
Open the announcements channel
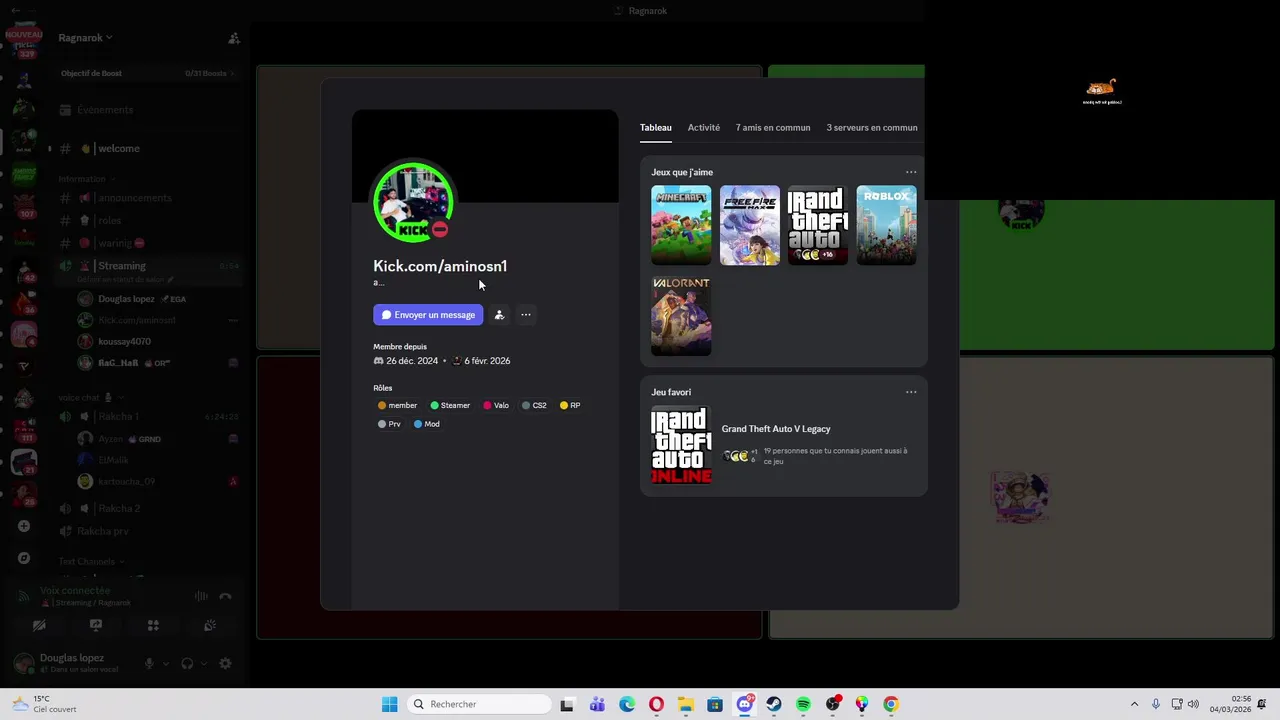(x=148, y=198)
